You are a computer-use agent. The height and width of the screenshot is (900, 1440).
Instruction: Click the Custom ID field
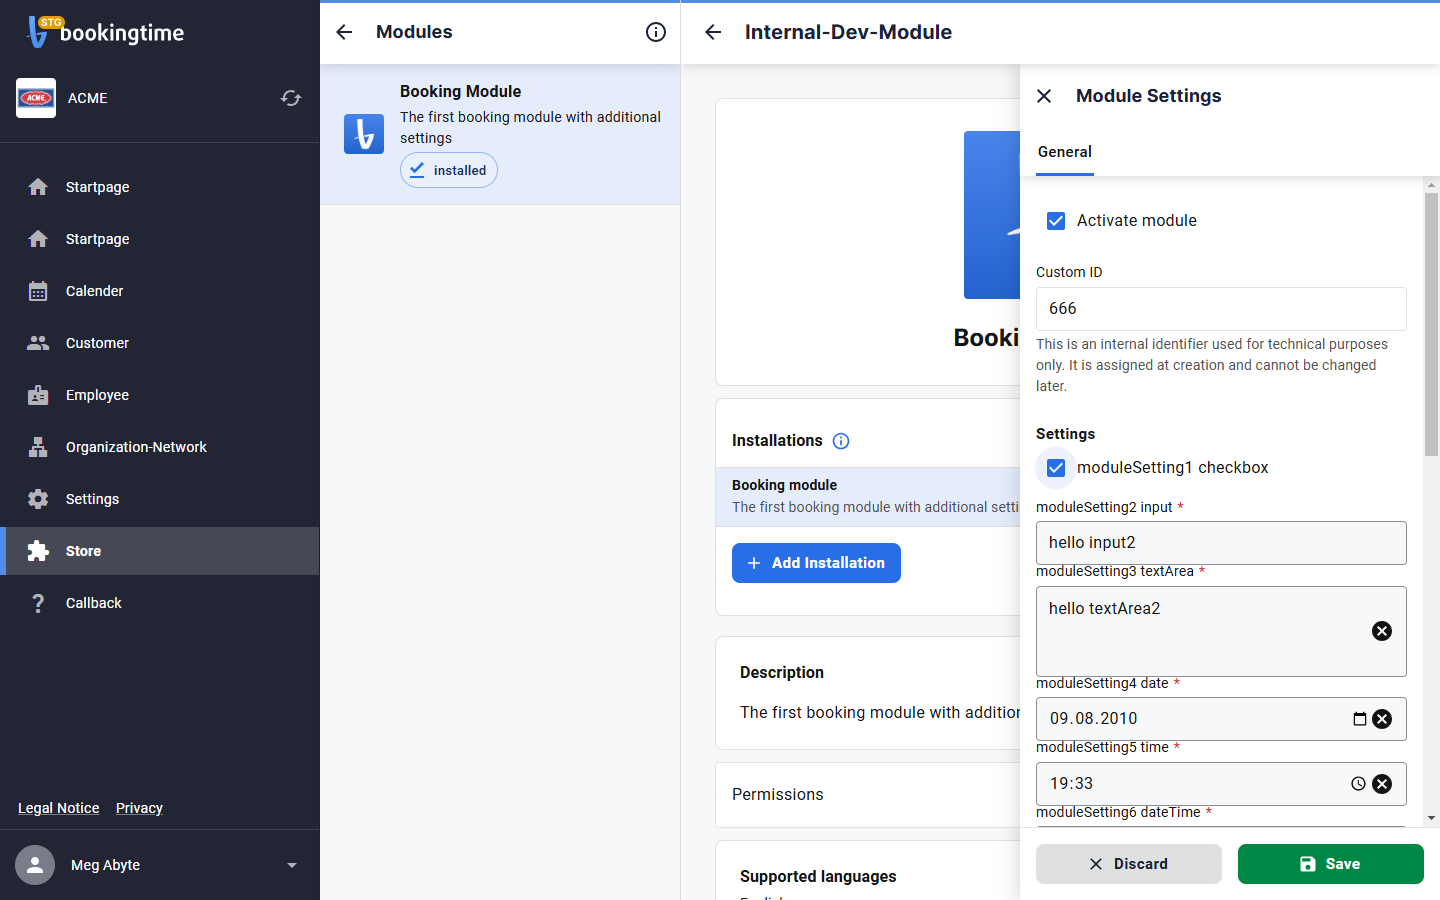[1221, 309]
